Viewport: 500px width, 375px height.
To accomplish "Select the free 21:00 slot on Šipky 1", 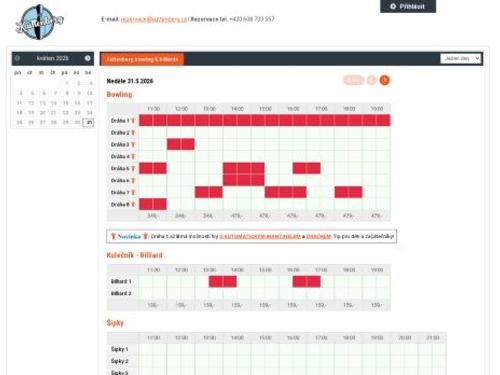I will [x=425, y=349].
